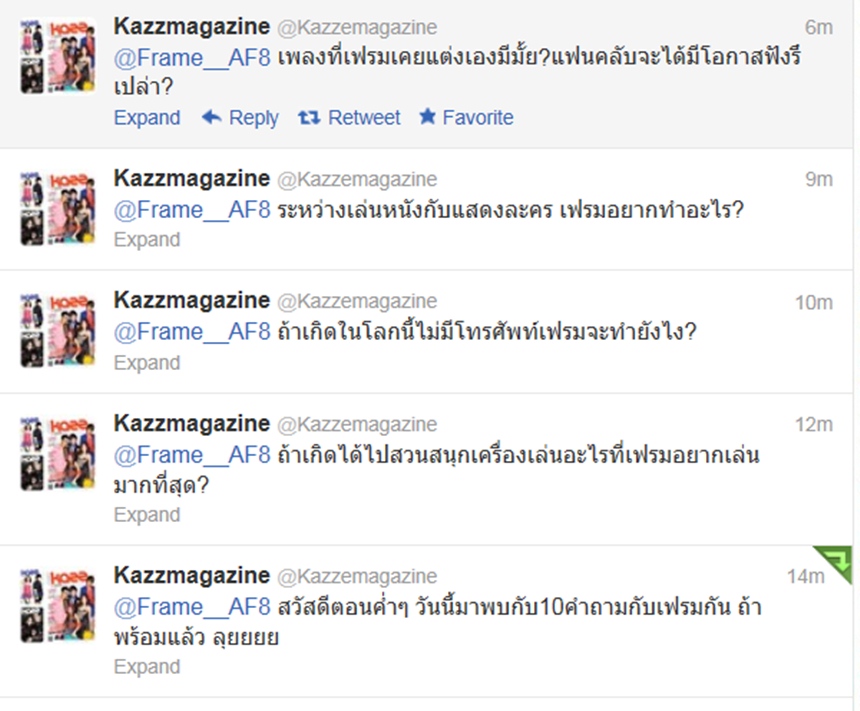Open Kazzmagazine avatar on 14m tweet

[58, 606]
